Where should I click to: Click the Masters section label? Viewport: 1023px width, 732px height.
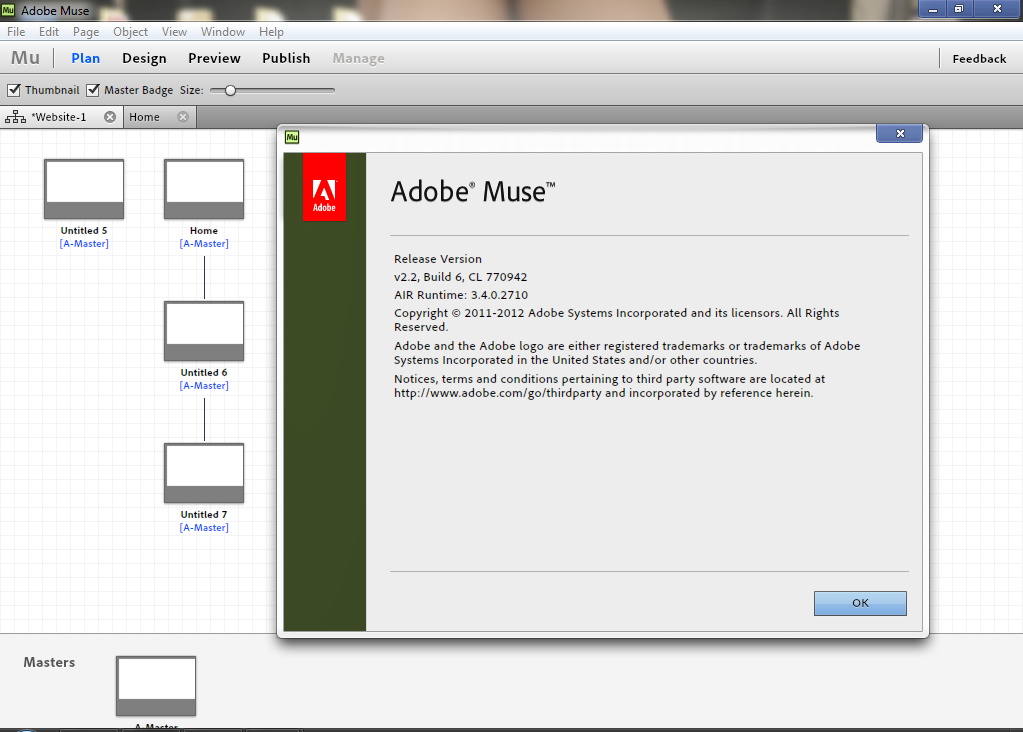click(x=50, y=662)
